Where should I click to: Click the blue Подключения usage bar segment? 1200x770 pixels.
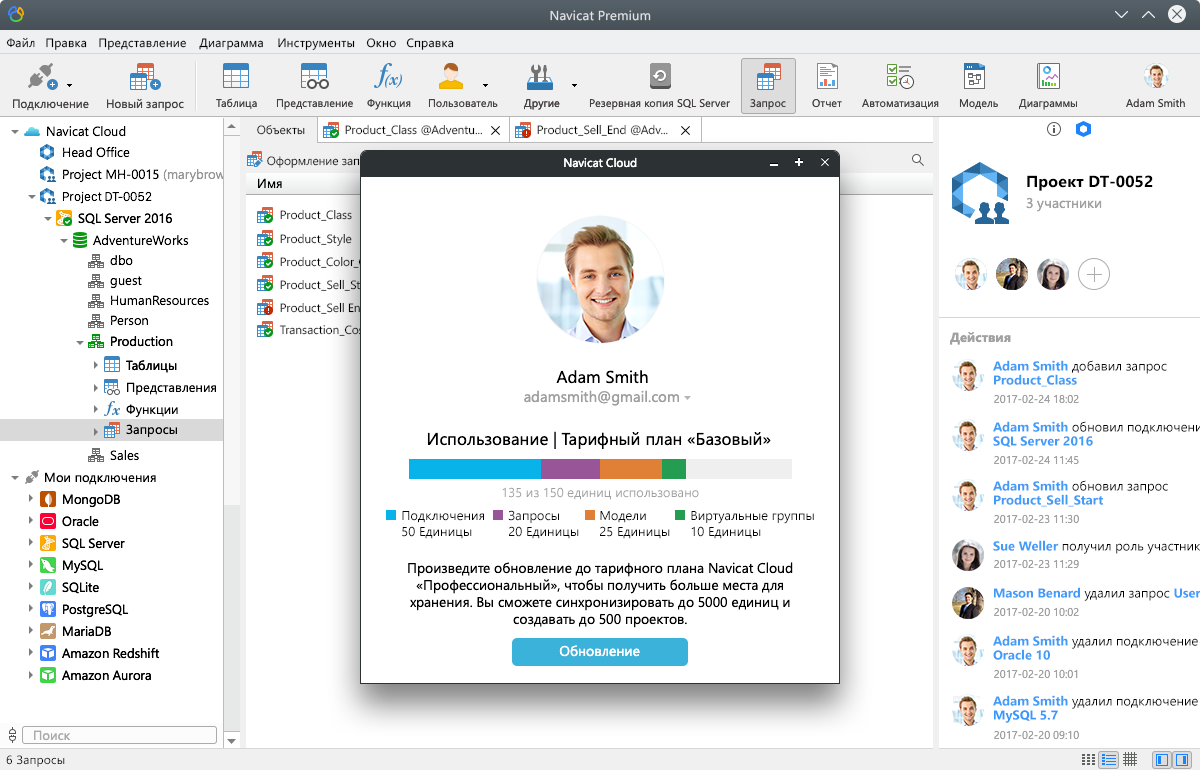click(475, 469)
